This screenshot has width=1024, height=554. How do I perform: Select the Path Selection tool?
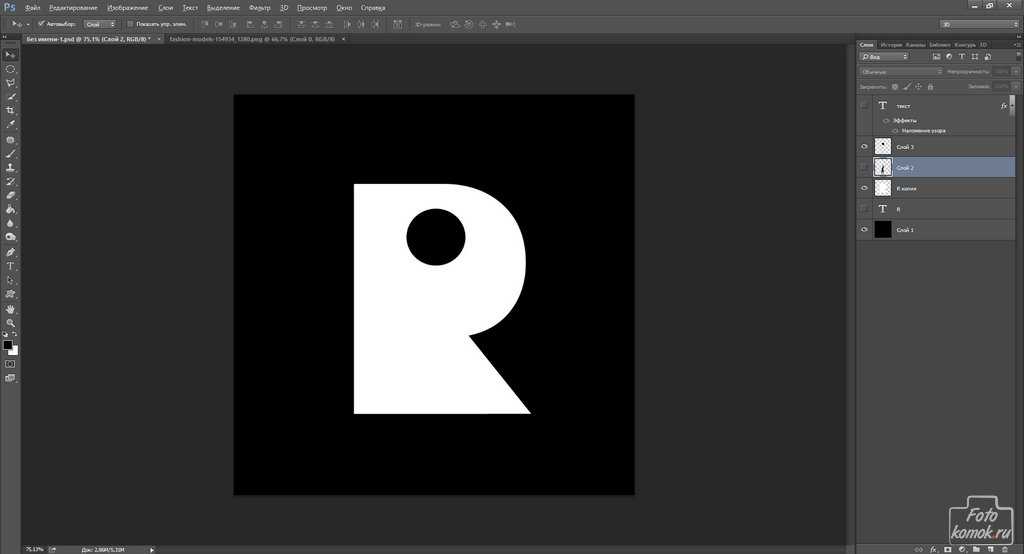tap(10, 280)
